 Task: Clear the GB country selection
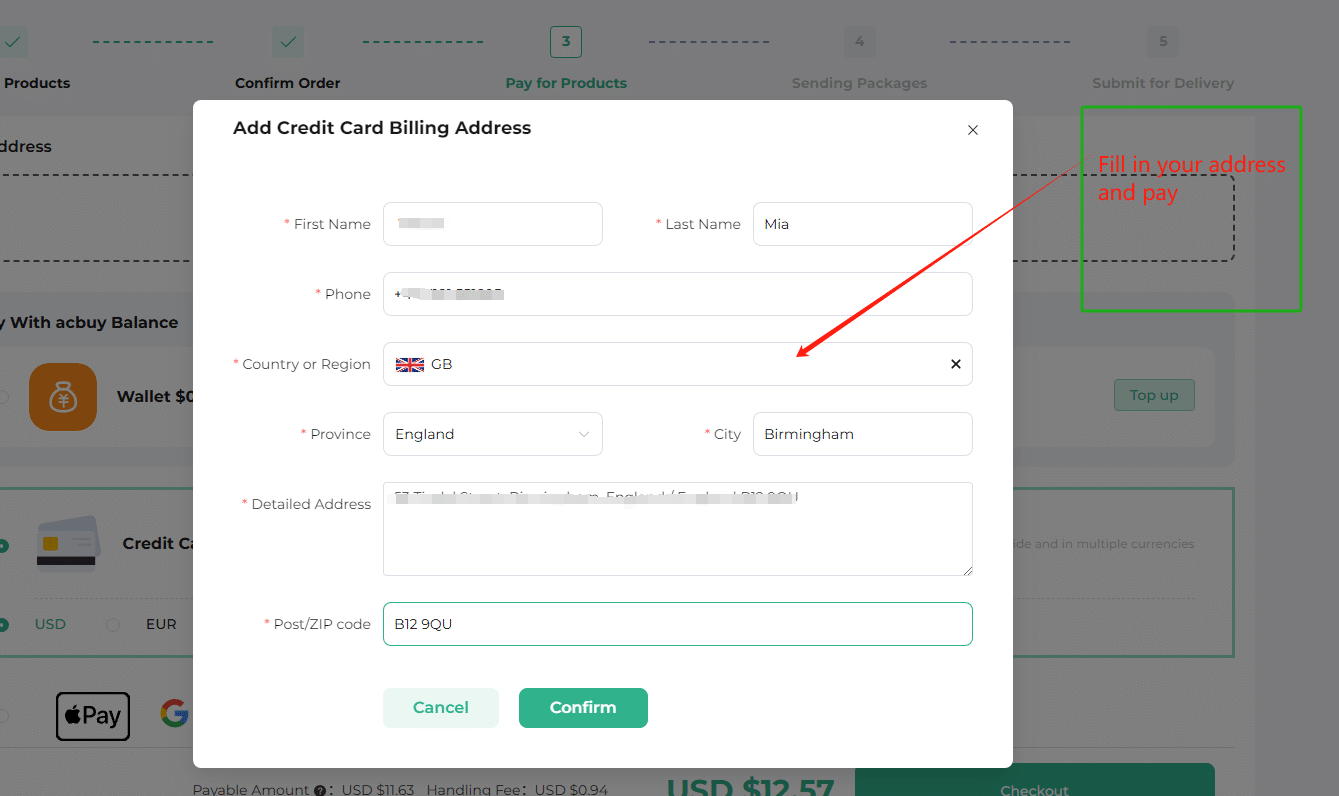(x=956, y=364)
